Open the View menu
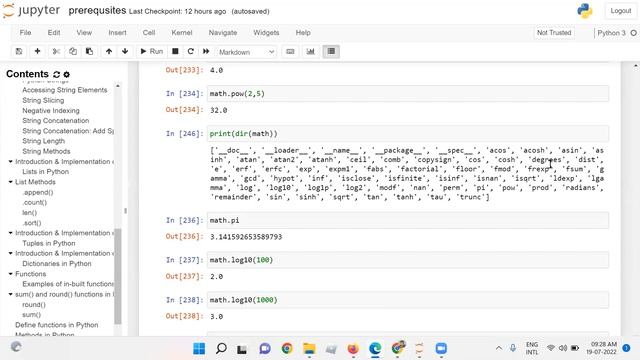The image size is (640, 360). tap(84, 33)
